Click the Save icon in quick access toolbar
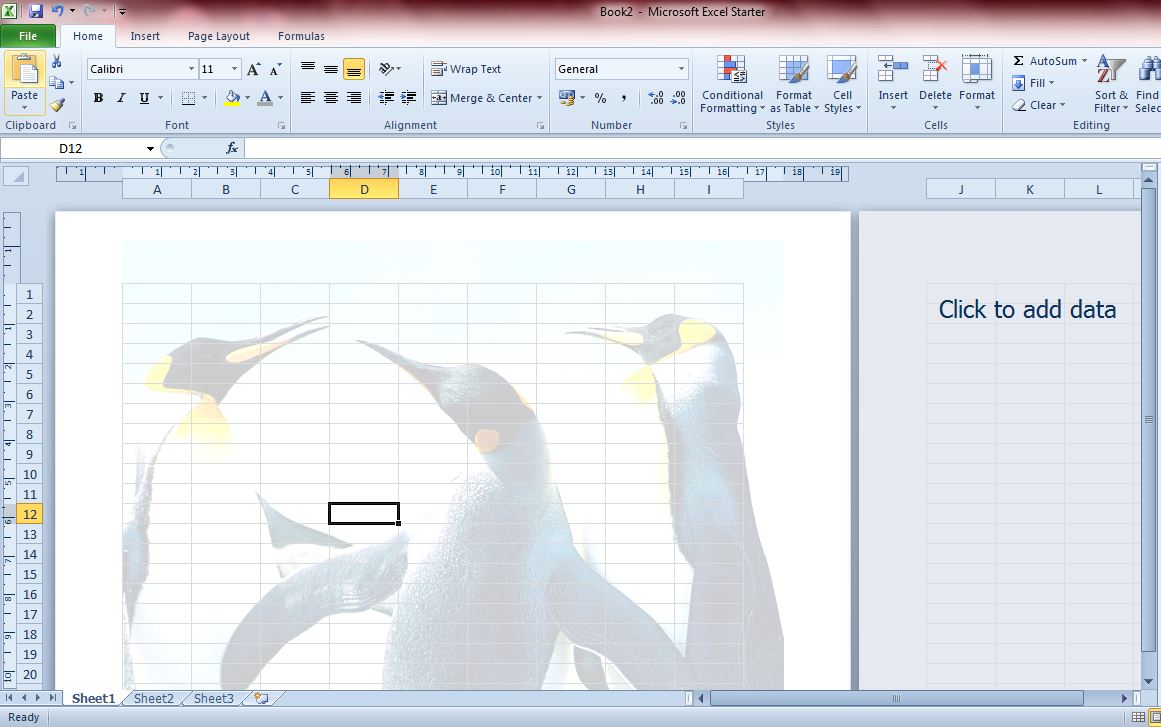Image resolution: width=1161 pixels, height=727 pixels. [x=36, y=11]
